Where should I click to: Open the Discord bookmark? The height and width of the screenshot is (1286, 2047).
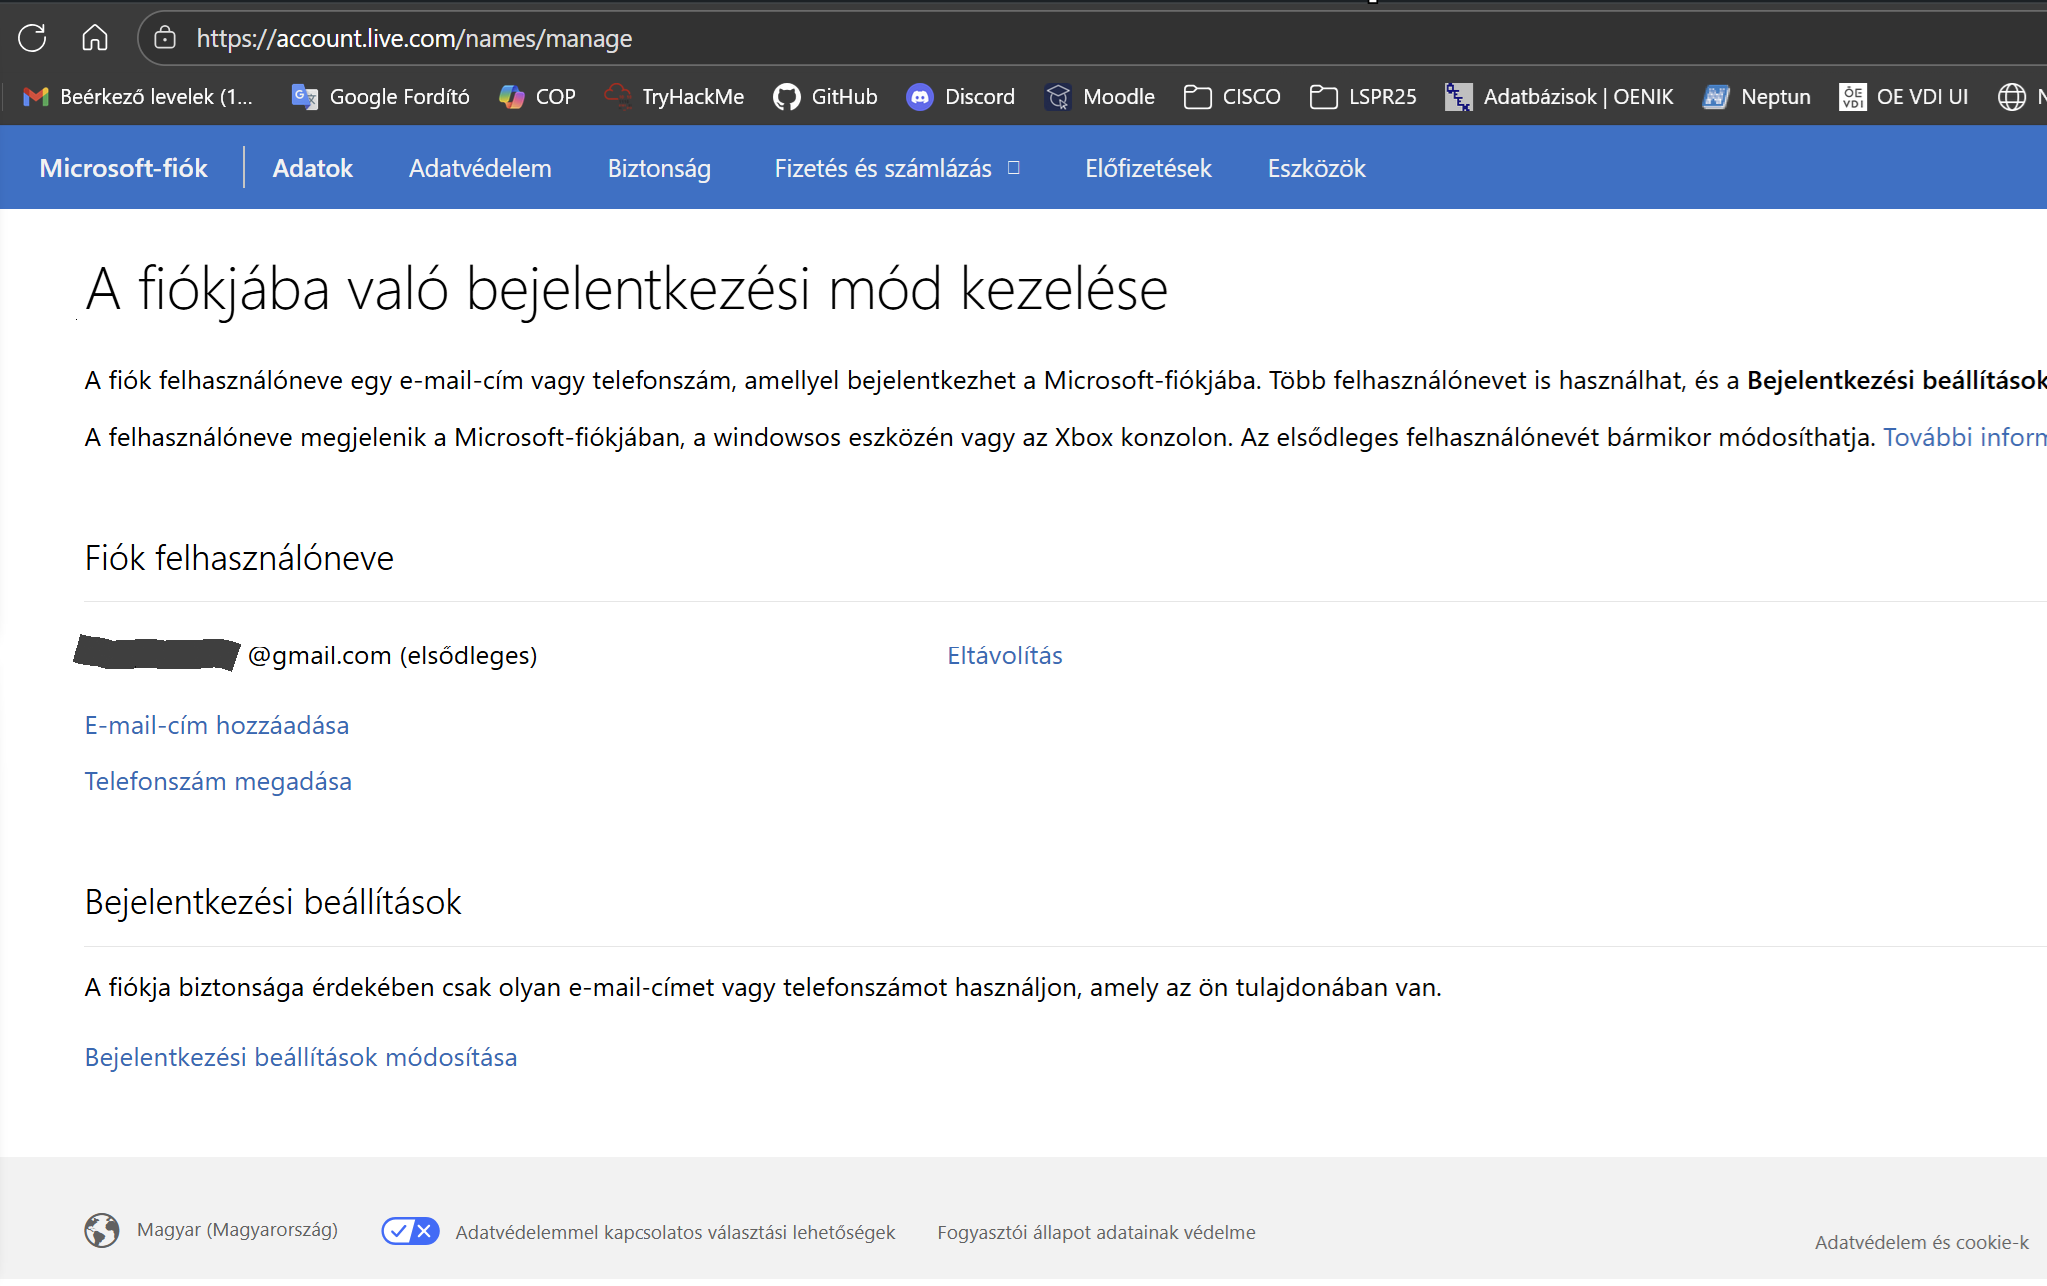(961, 97)
